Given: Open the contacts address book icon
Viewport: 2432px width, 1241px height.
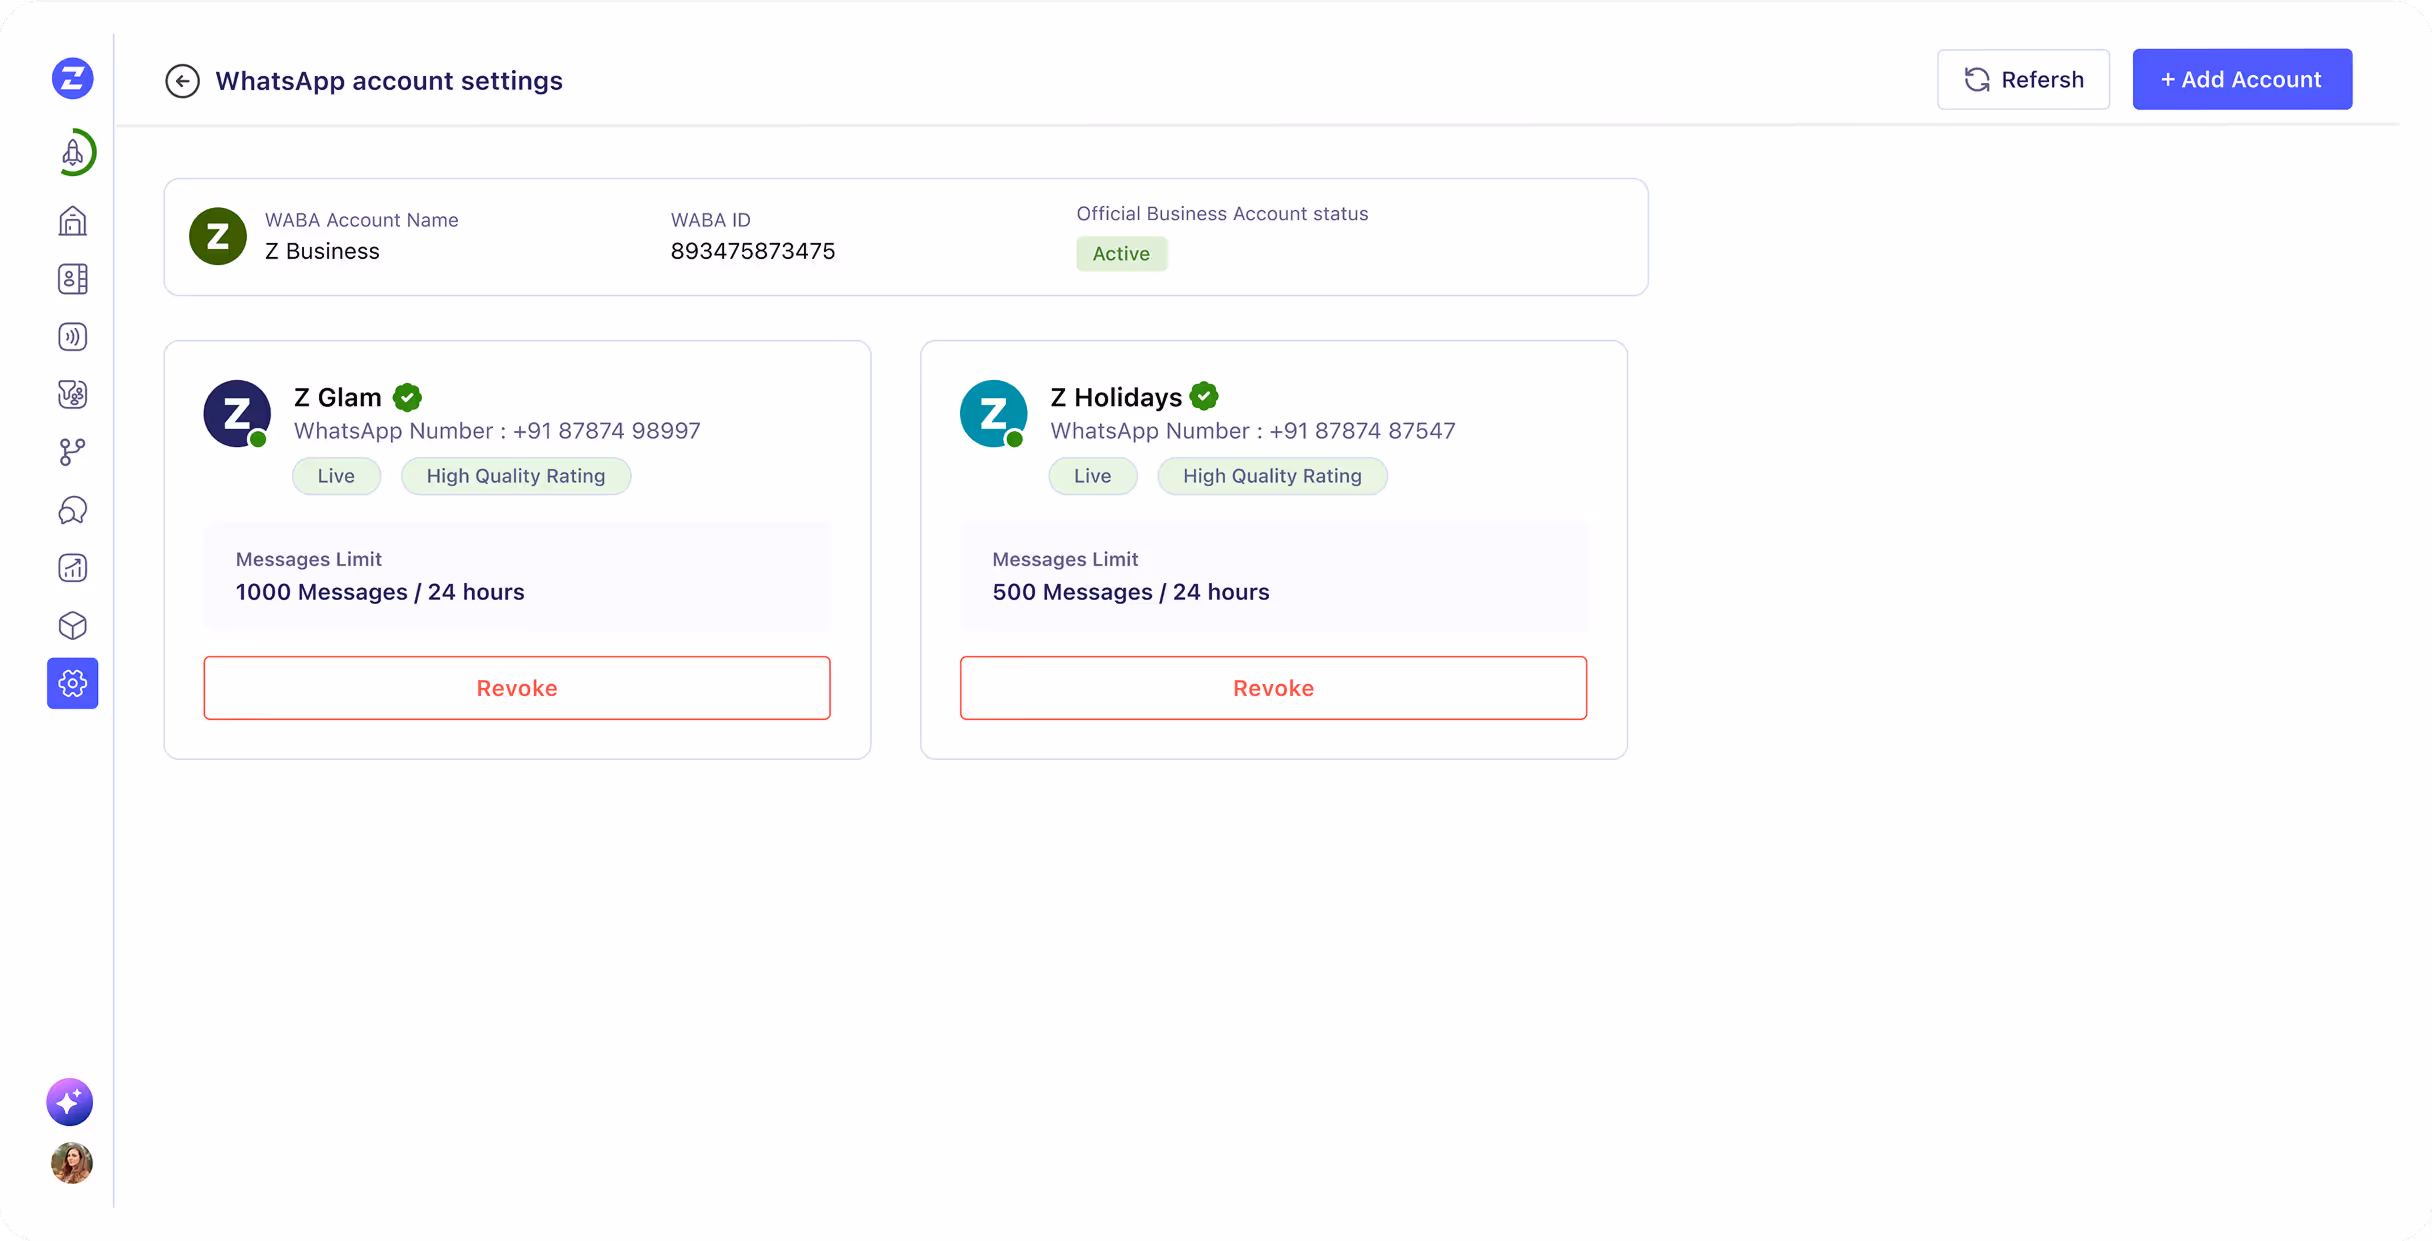Looking at the screenshot, I should click(73, 279).
